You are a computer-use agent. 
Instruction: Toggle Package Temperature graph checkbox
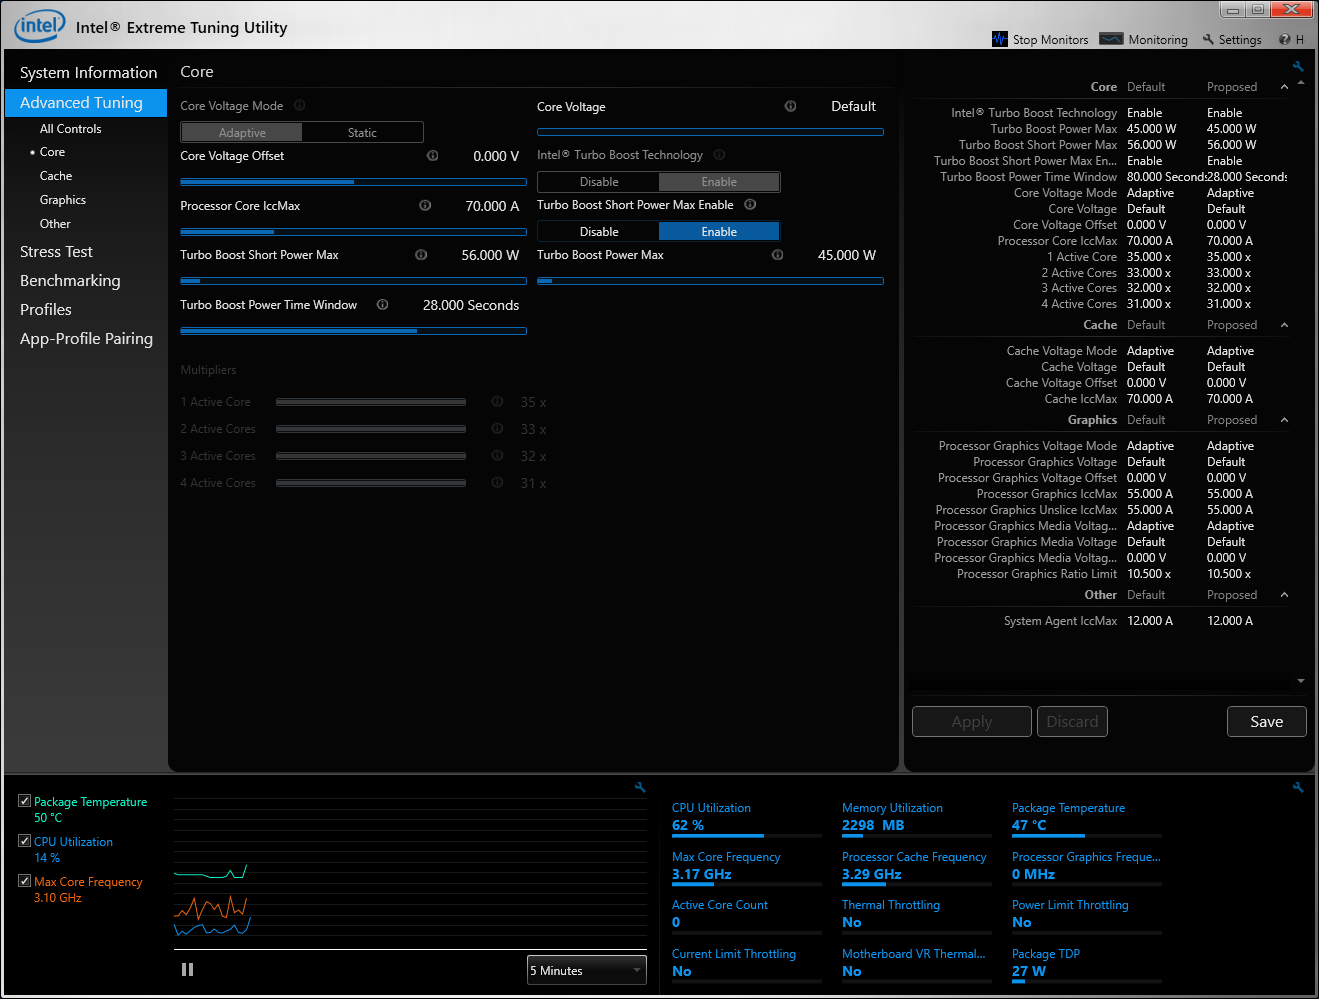click(24, 801)
